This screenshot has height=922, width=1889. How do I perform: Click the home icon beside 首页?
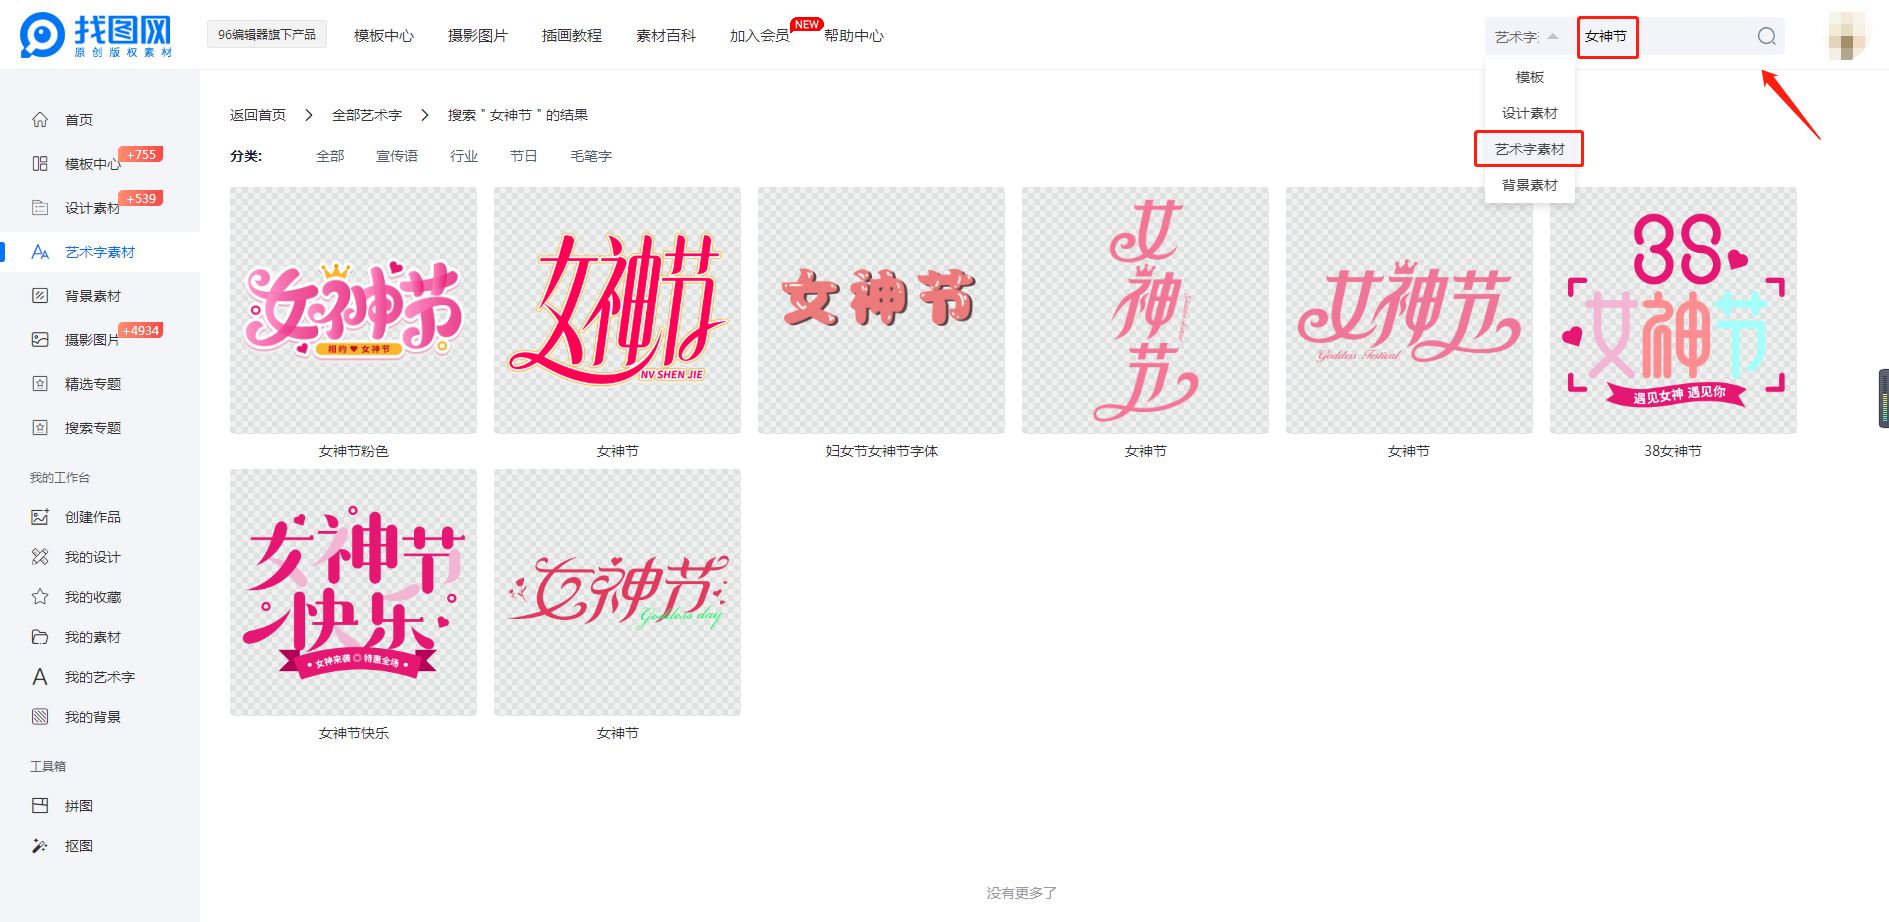(x=40, y=120)
